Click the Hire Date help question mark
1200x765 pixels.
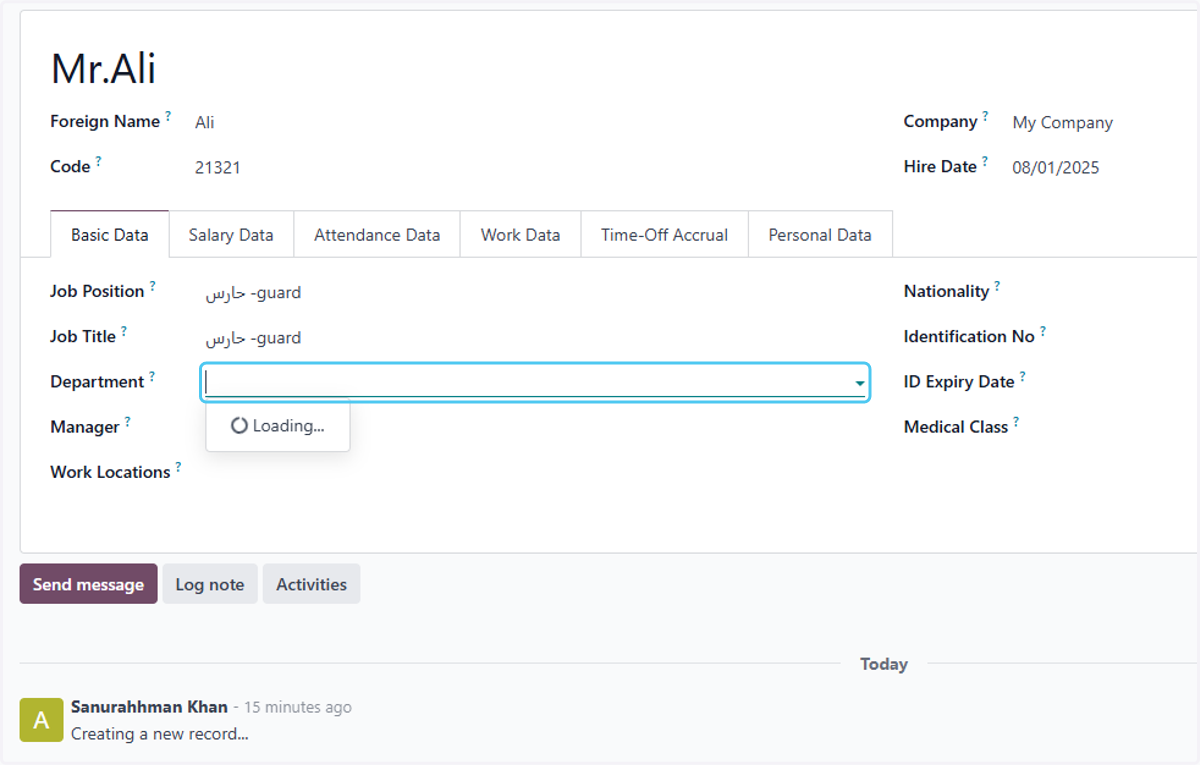984,161
